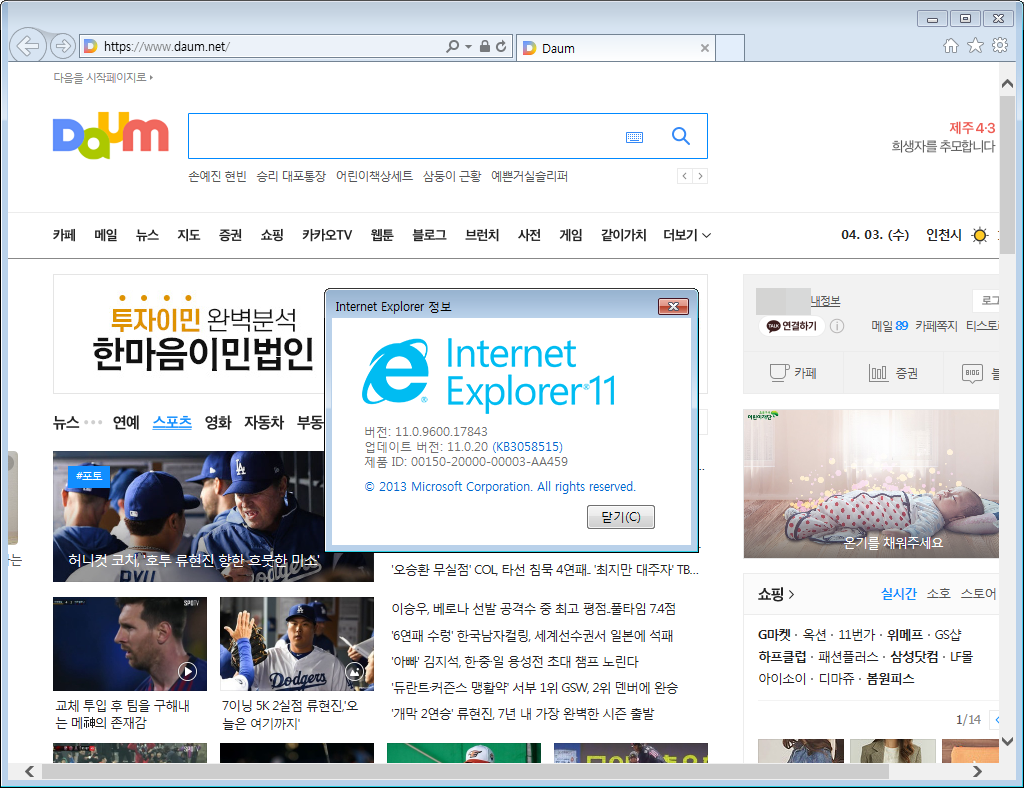Show next suggested search keywords

(700, 176)
